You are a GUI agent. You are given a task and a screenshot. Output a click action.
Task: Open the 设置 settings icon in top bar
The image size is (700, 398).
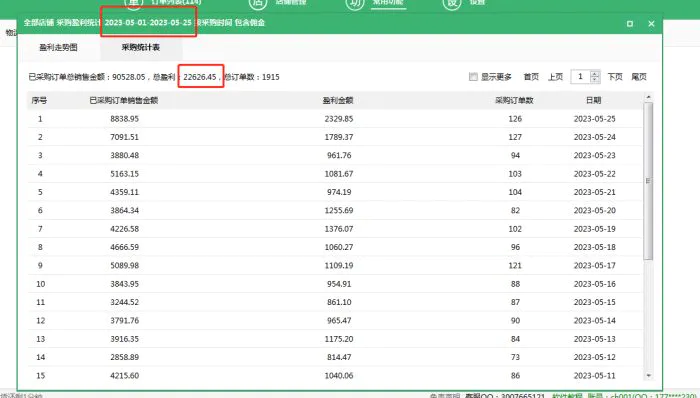click(x=451, y=4)
